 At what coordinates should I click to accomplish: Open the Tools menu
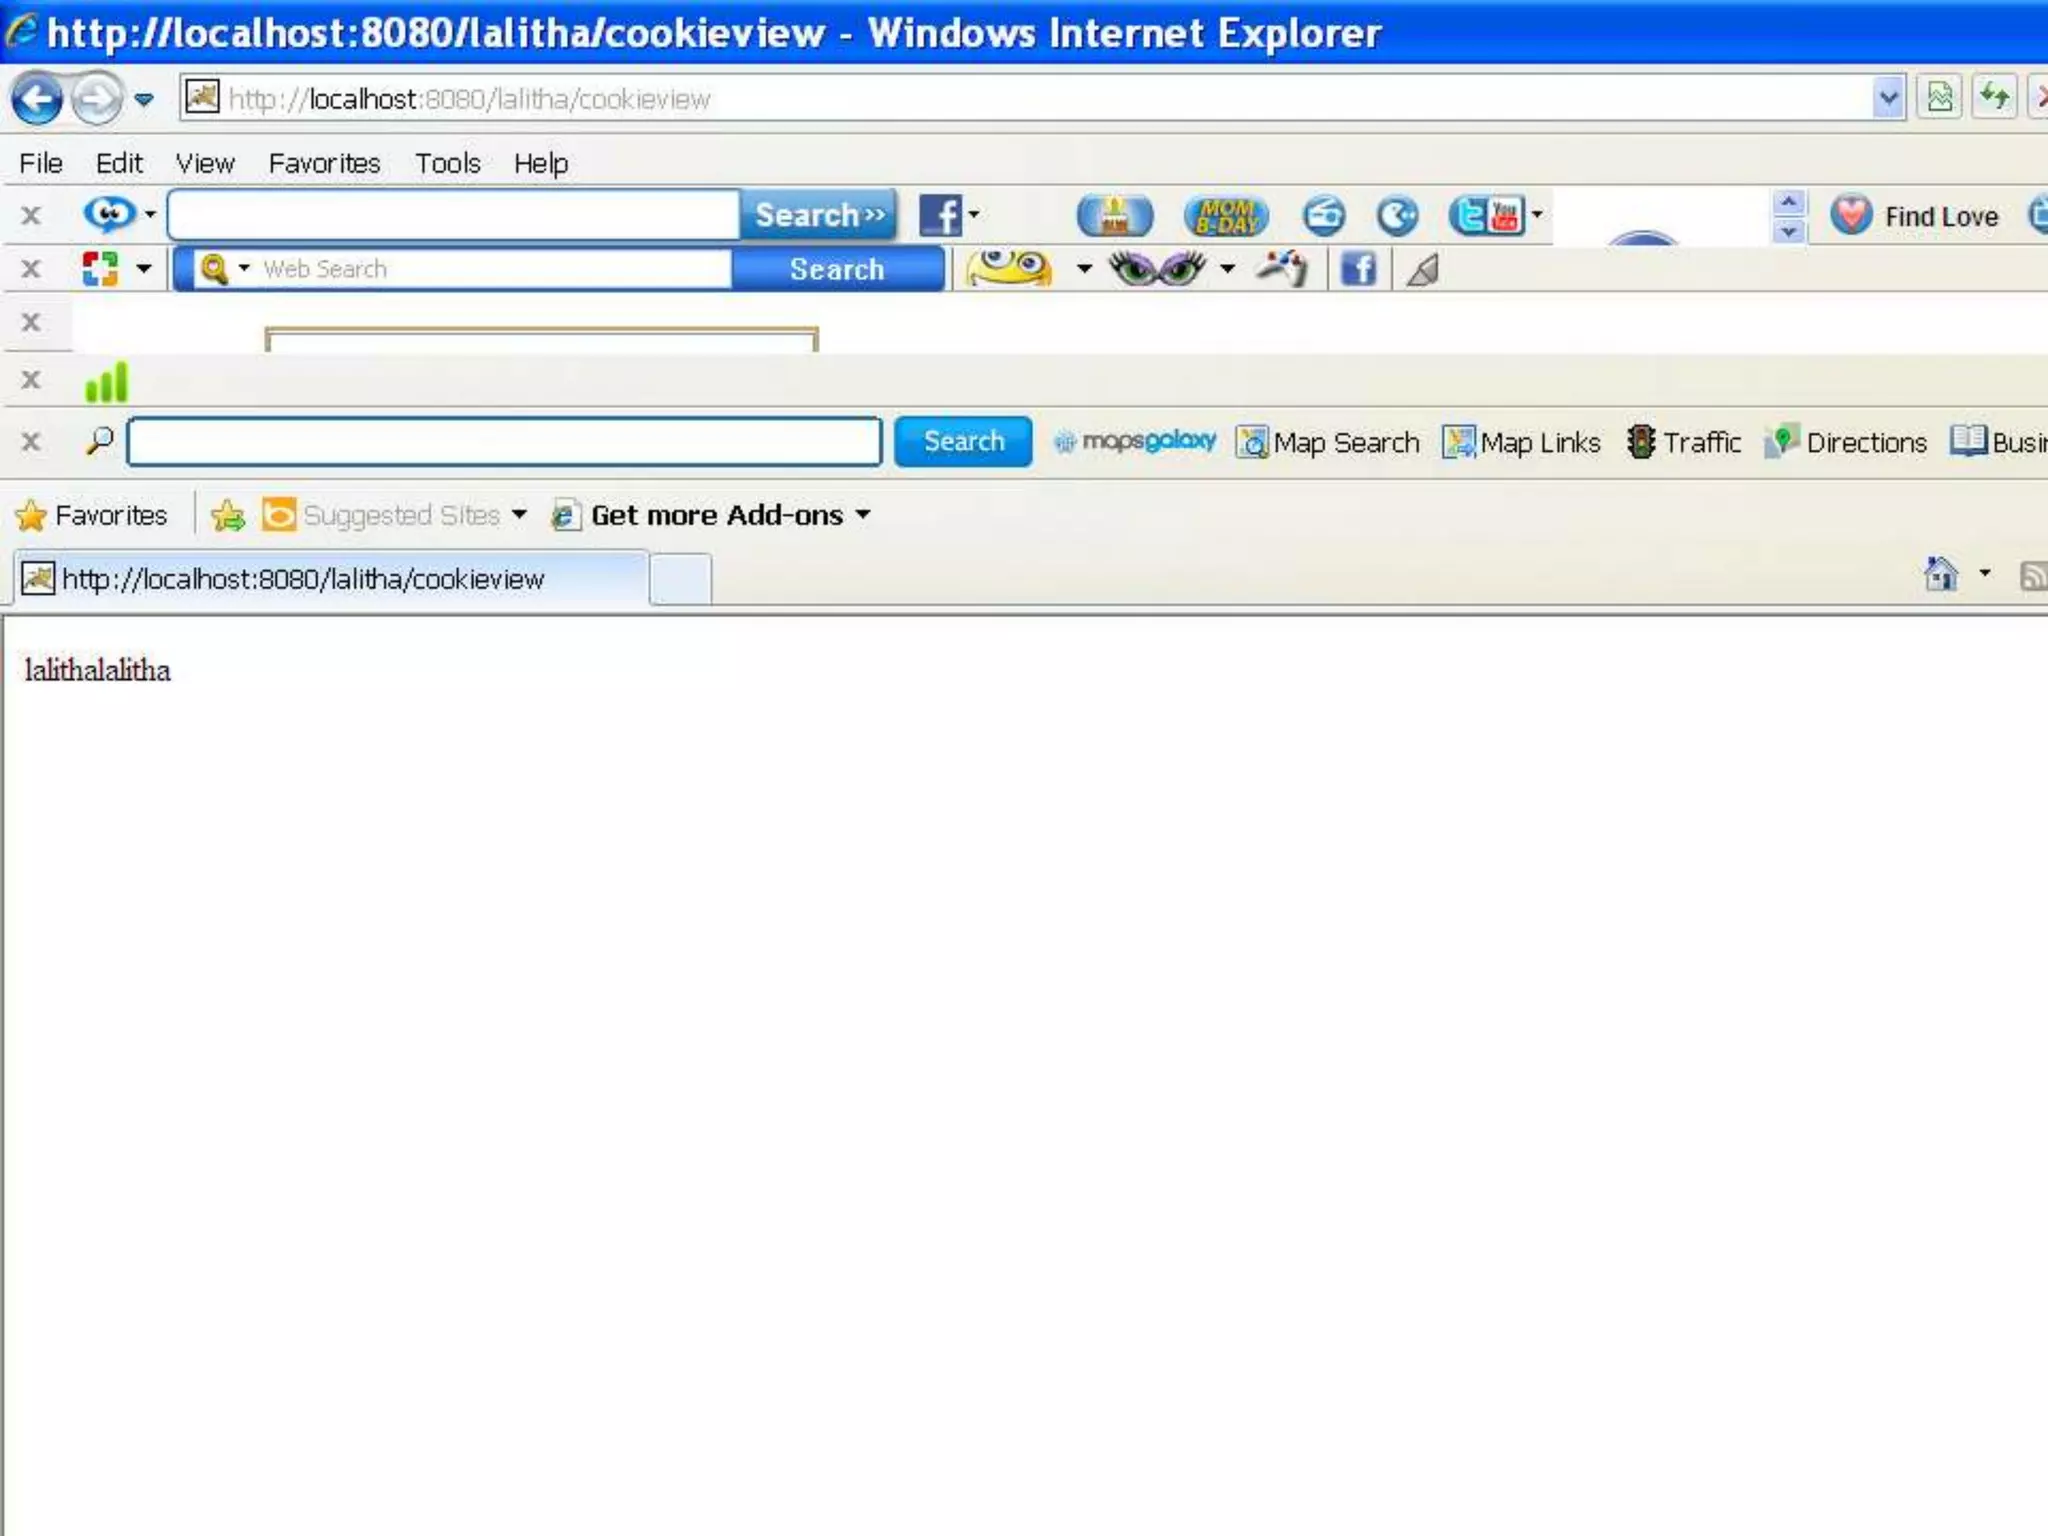(x=448, y=163)
